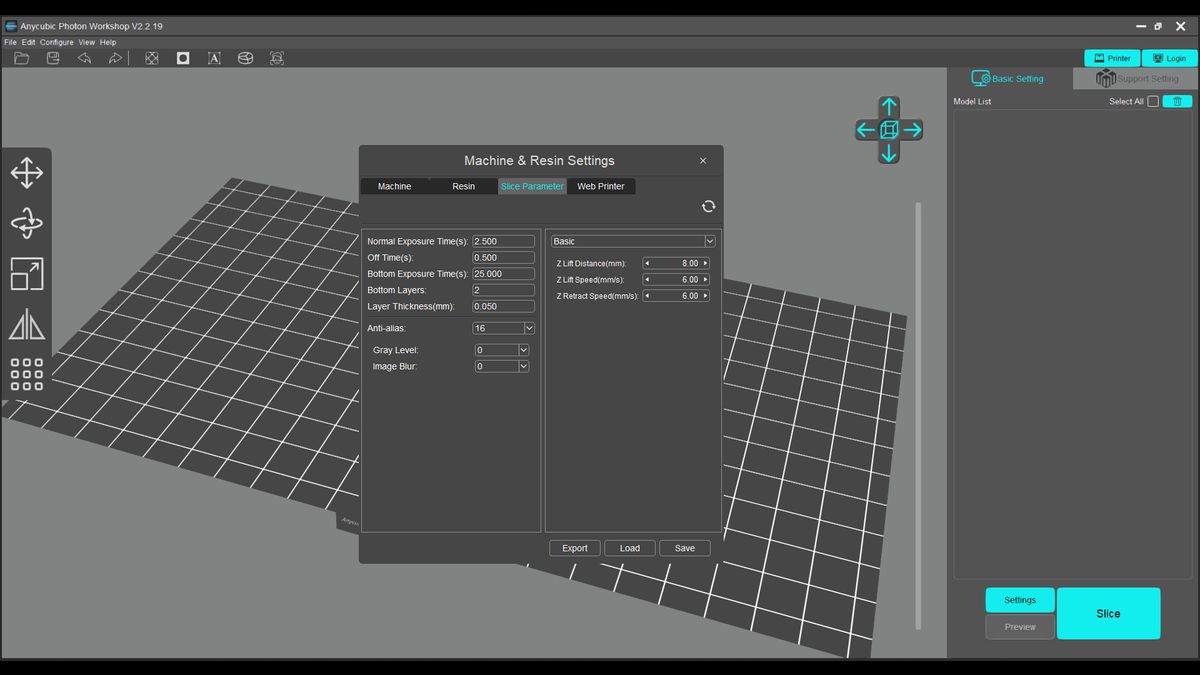This screenshot has width=1200, height=675.
Task: Click the rightmost toolbar scan icon
Action: [277, 58]
